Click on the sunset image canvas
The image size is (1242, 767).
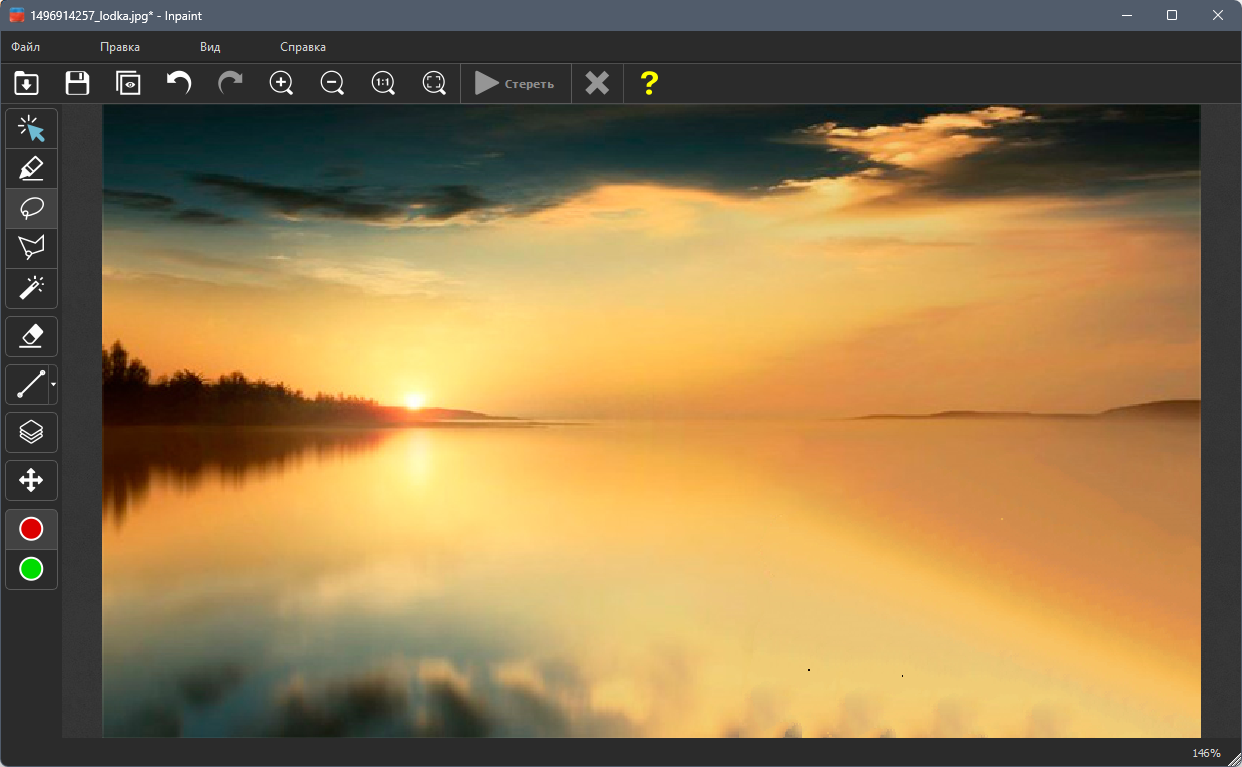(x=651, y=421)
